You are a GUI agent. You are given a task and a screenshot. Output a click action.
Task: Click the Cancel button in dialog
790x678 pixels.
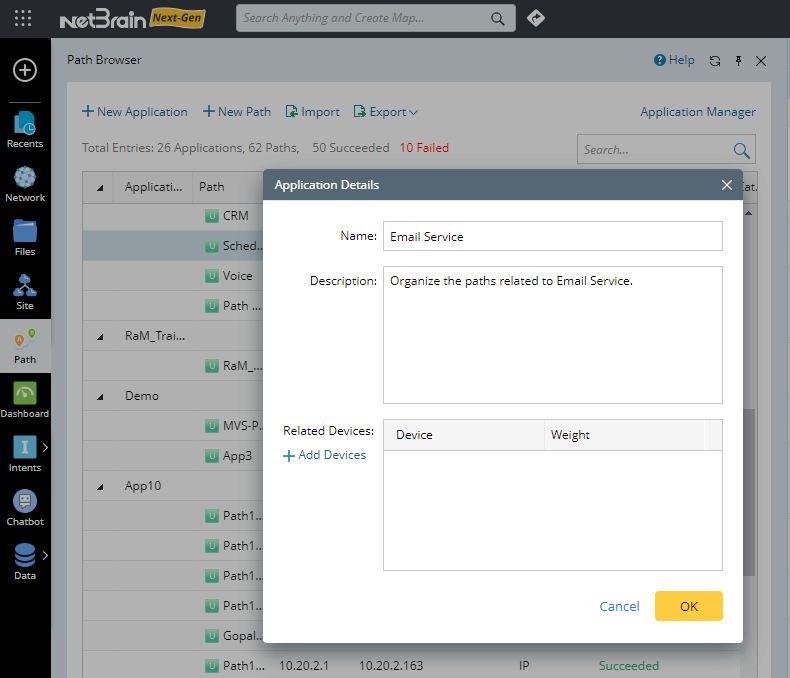point(619,606)
